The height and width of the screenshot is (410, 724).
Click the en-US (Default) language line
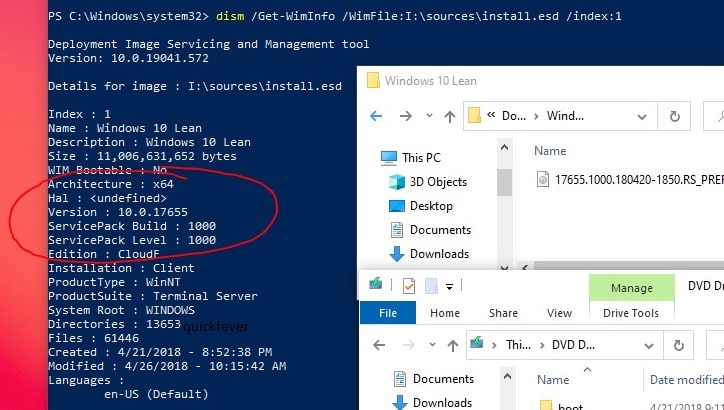[156, 394]
